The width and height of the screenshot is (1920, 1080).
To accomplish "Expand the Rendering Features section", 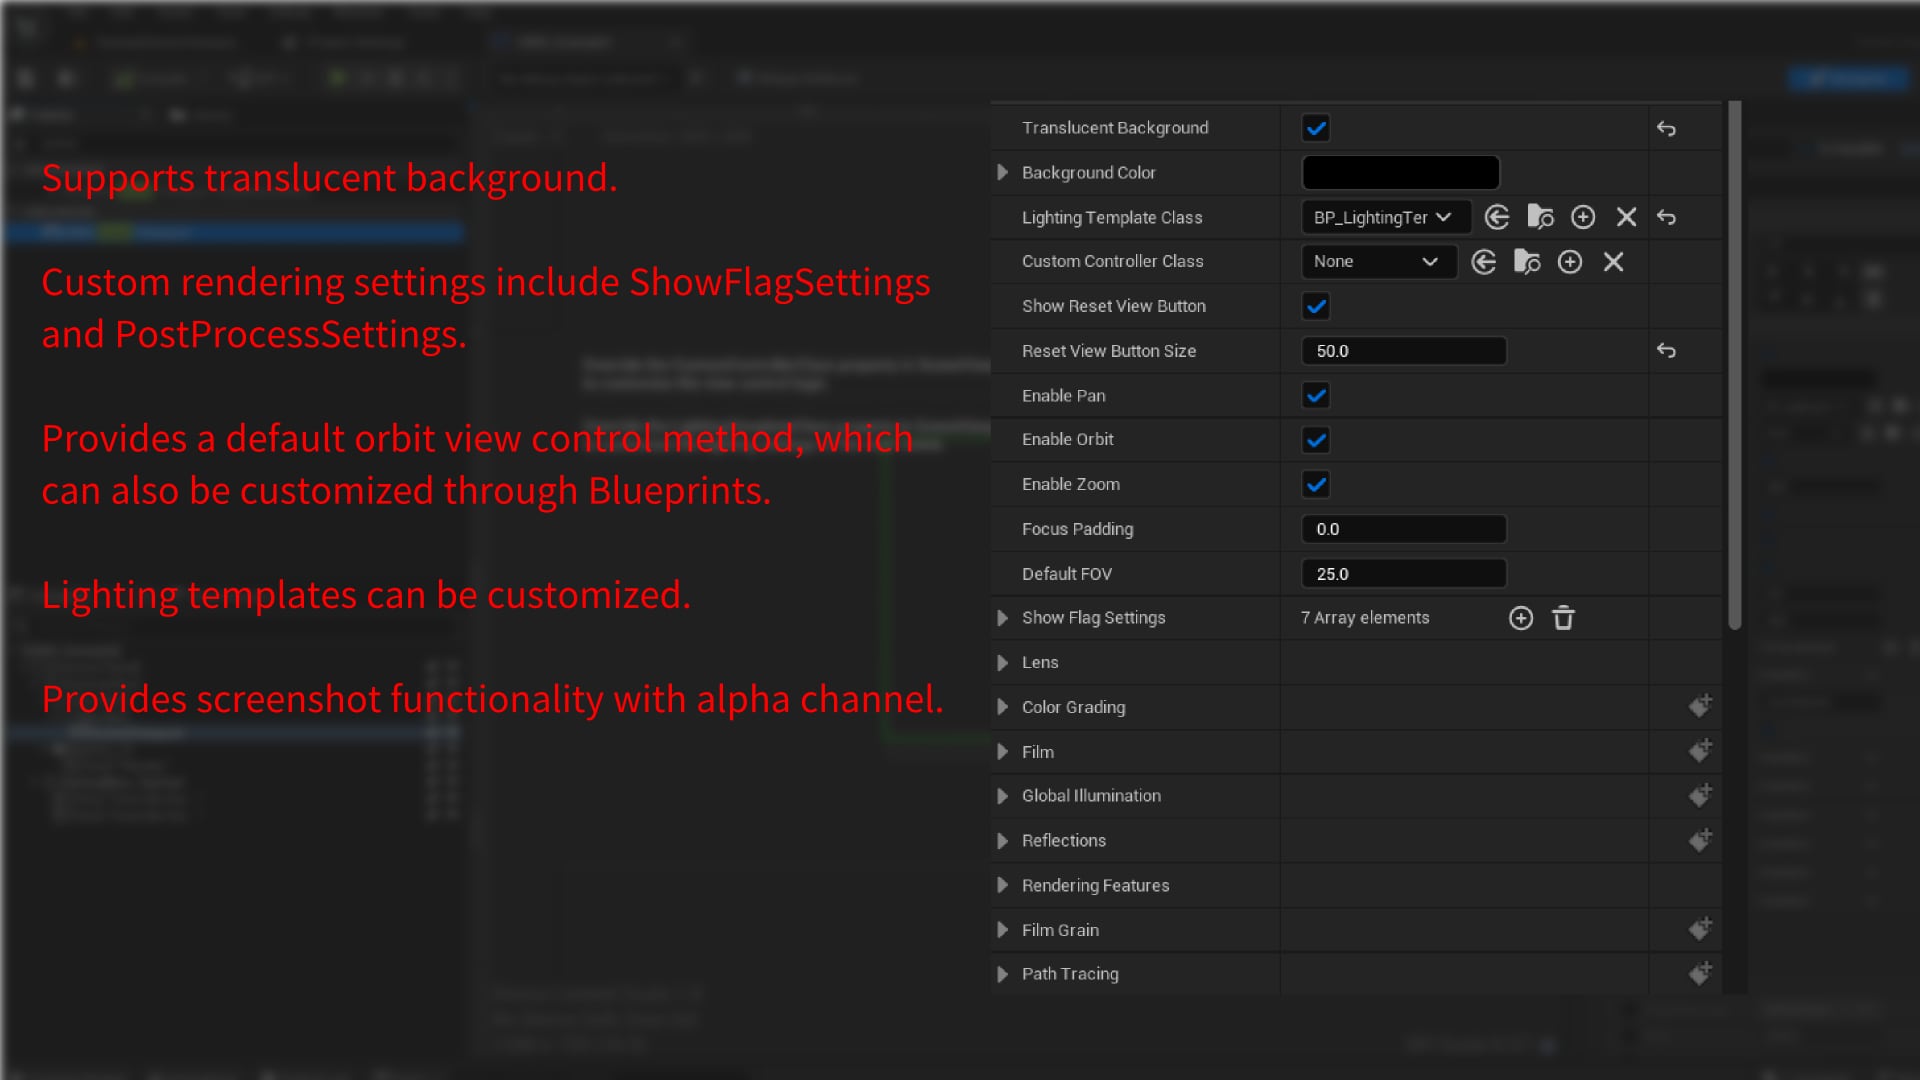I will (1002, 885).
